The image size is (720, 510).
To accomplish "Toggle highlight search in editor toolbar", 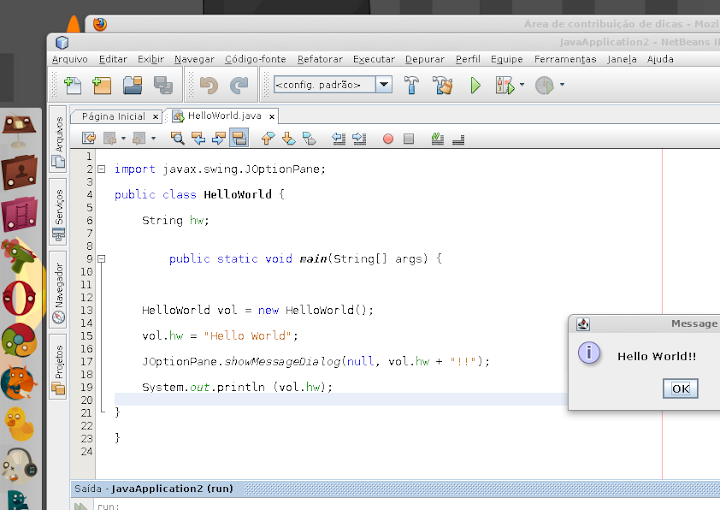I will pos(239,139).
